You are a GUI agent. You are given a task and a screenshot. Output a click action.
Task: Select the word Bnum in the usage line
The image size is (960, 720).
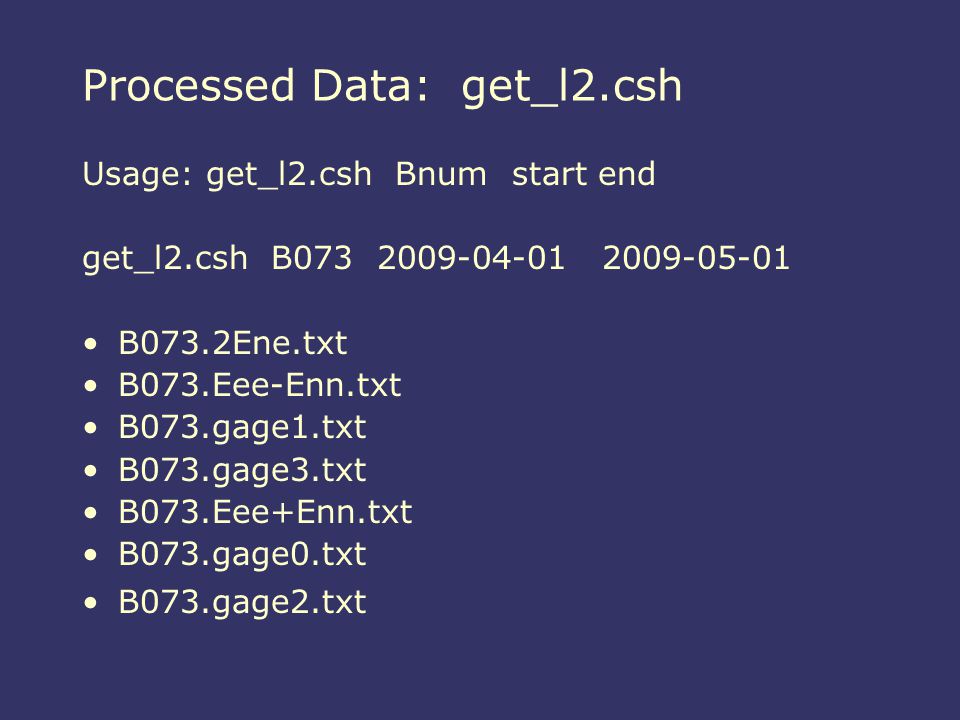click(x=441, y=174)
